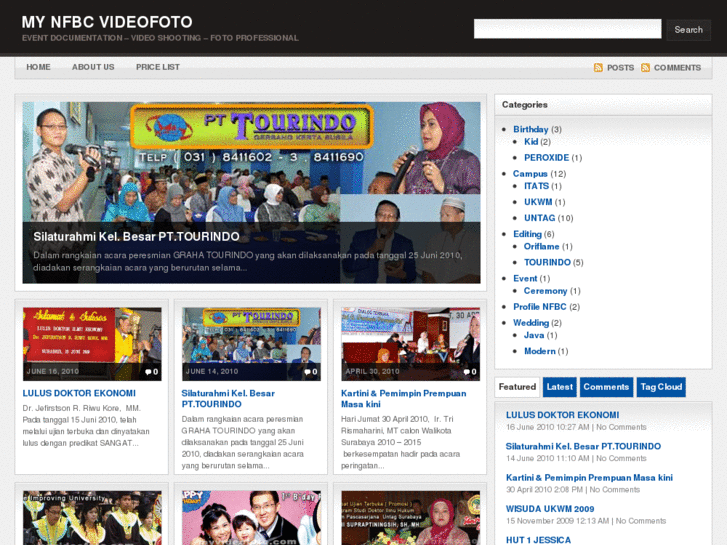Switch to the Latest tab
This screenshot has height=545, width=727.
(x=560, y=387)
